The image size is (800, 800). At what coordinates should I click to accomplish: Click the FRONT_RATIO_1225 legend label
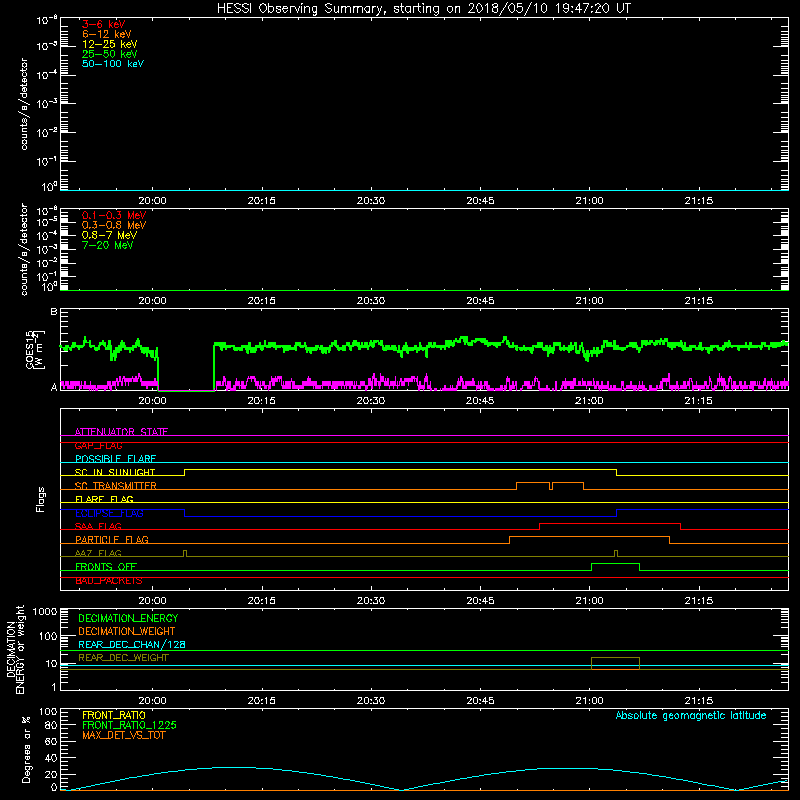coord(130,725)
